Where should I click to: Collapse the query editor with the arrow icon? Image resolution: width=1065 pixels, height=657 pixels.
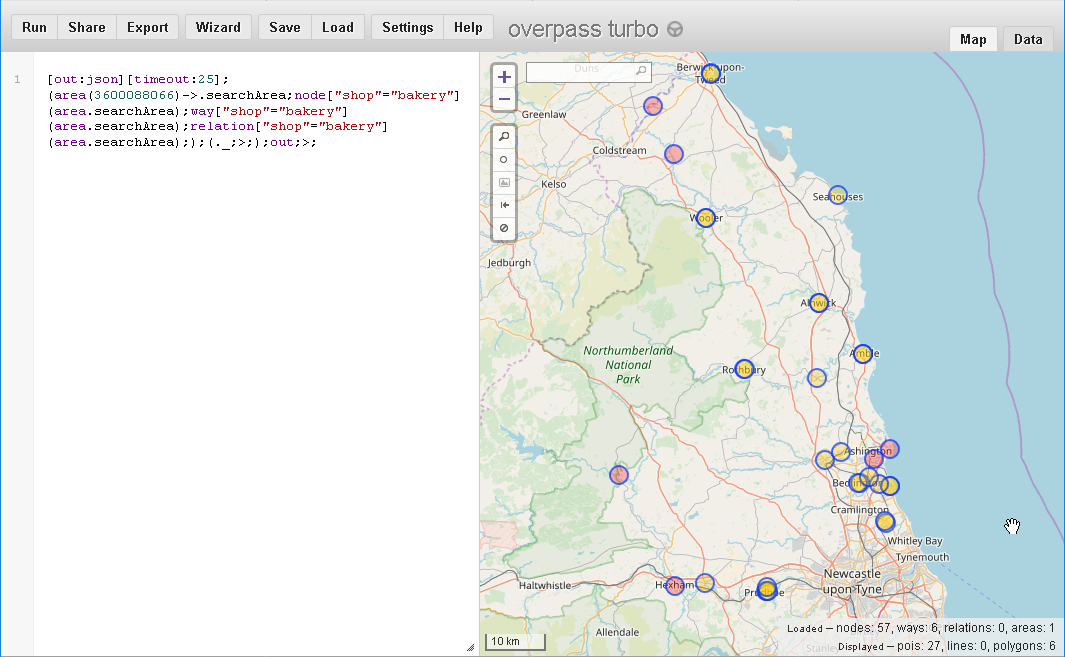tap(504, 204)
